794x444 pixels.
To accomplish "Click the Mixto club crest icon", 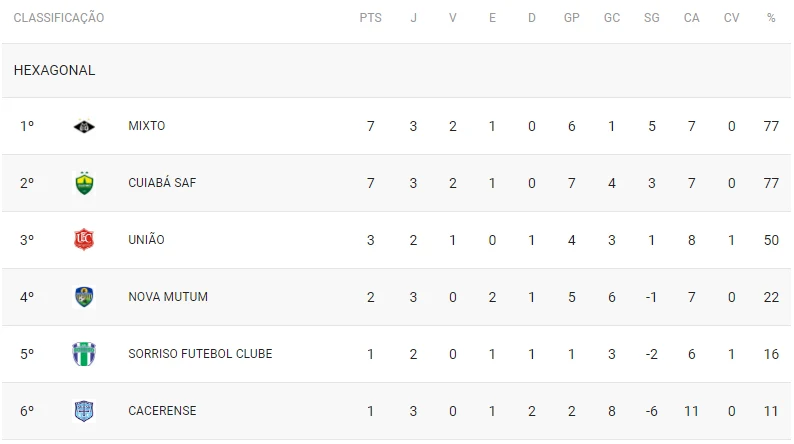I will coord(84,126).
